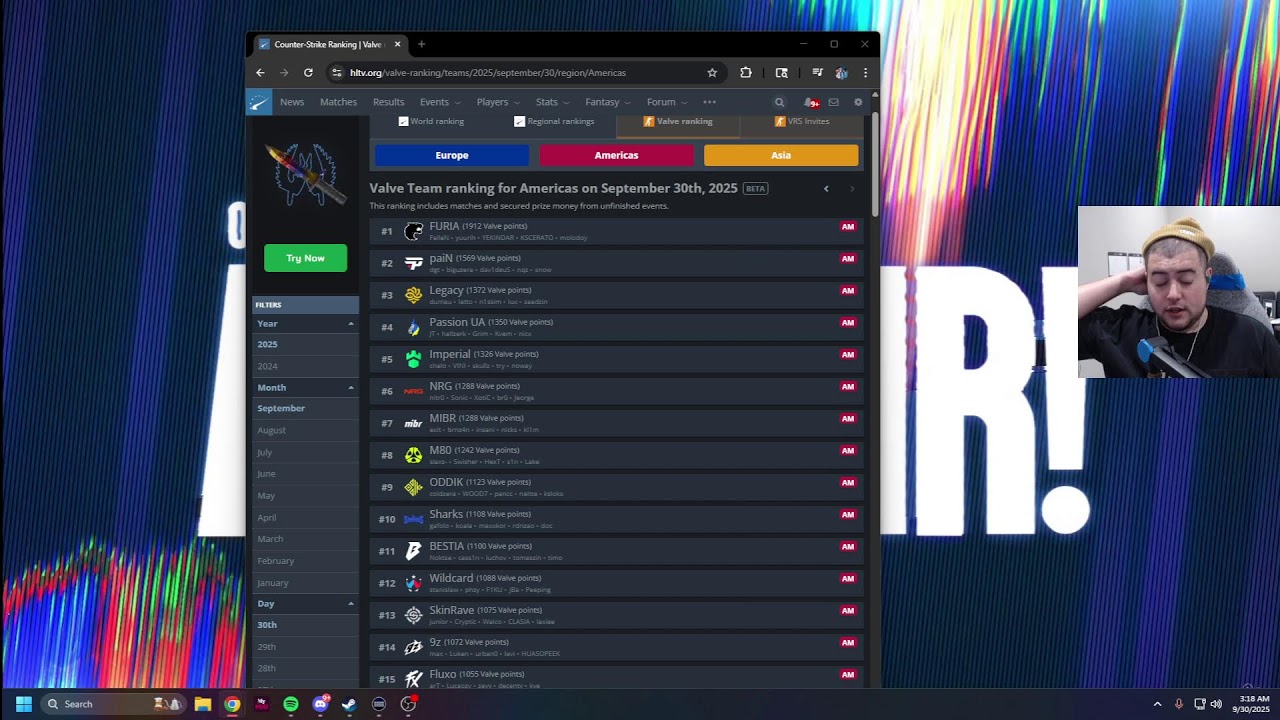Click the Imperial team logo

click(414, 359)
